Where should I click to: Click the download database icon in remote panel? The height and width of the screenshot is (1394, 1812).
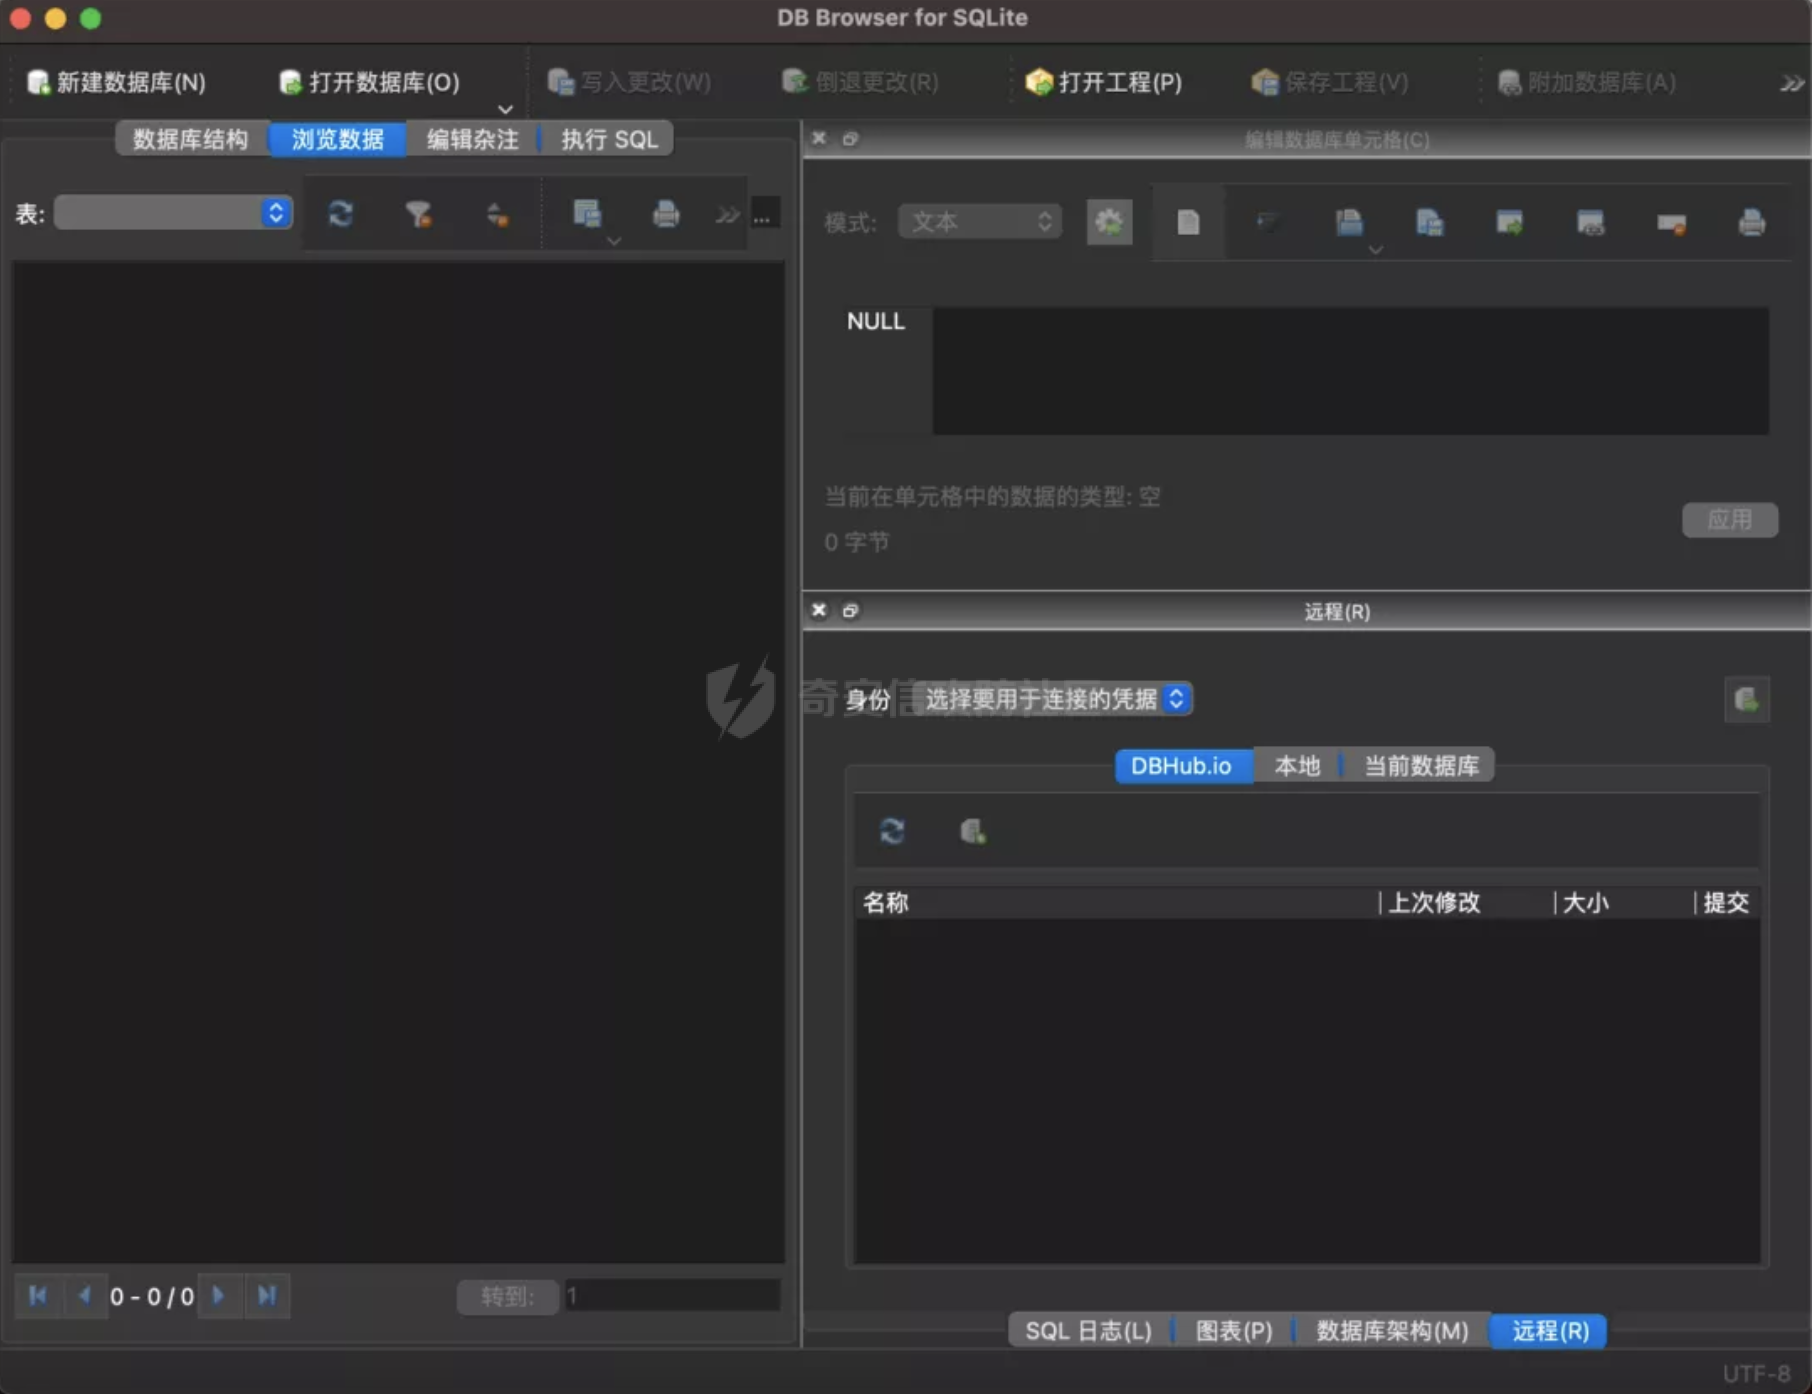tap(973, 831)
